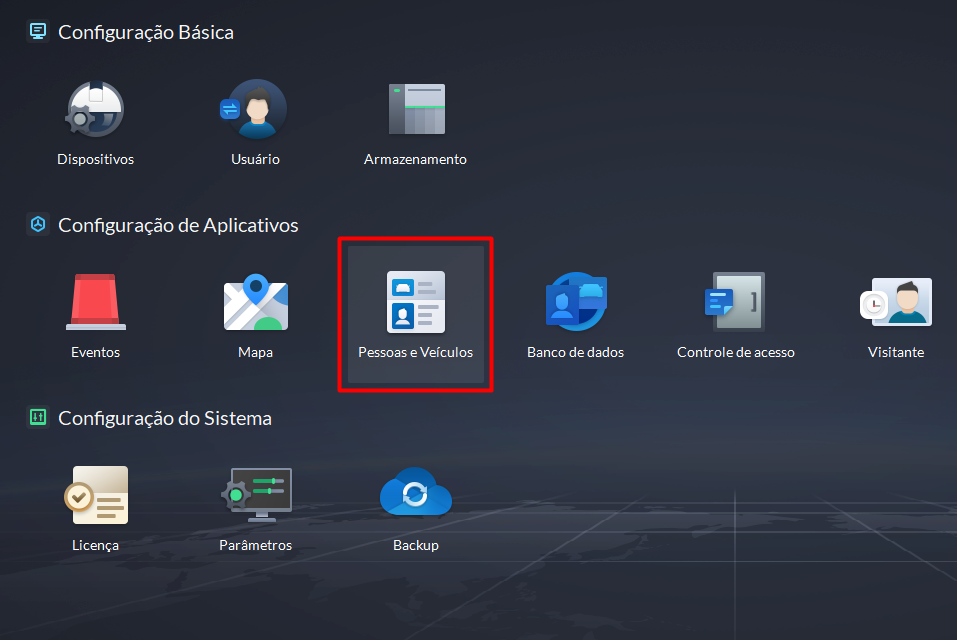Open the Controle de acesso door icon
Screen dimensions: 957x640
click(735, 302)
